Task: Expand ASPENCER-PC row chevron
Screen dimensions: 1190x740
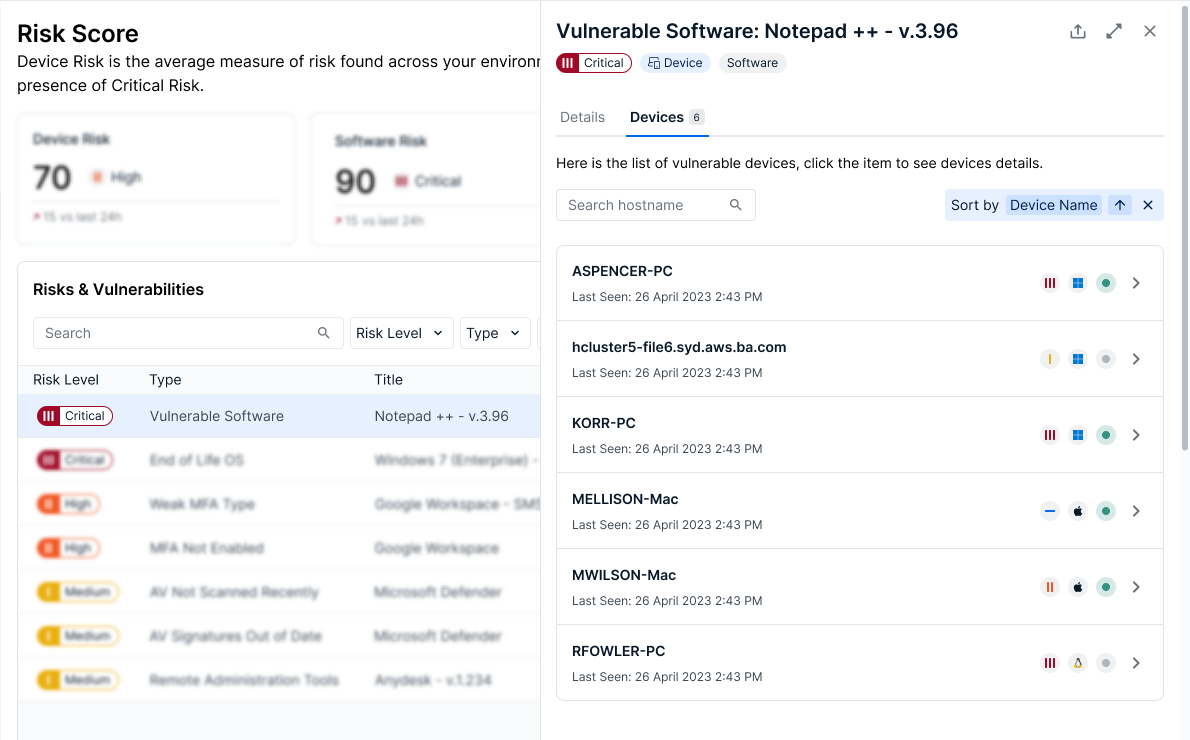Action: tap(1136, 283)
